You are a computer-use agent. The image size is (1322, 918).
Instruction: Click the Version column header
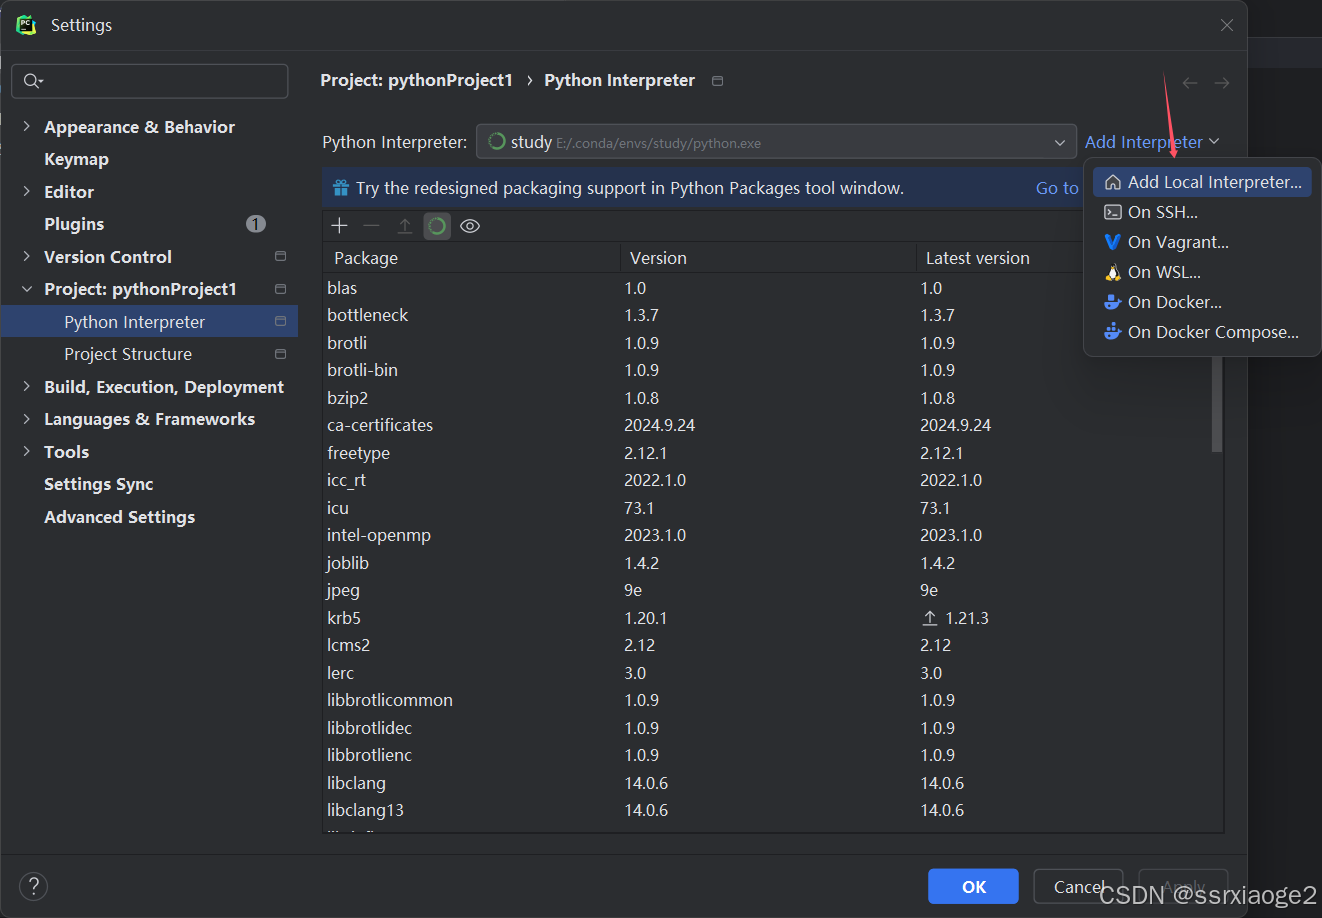[x=767, y=258]
